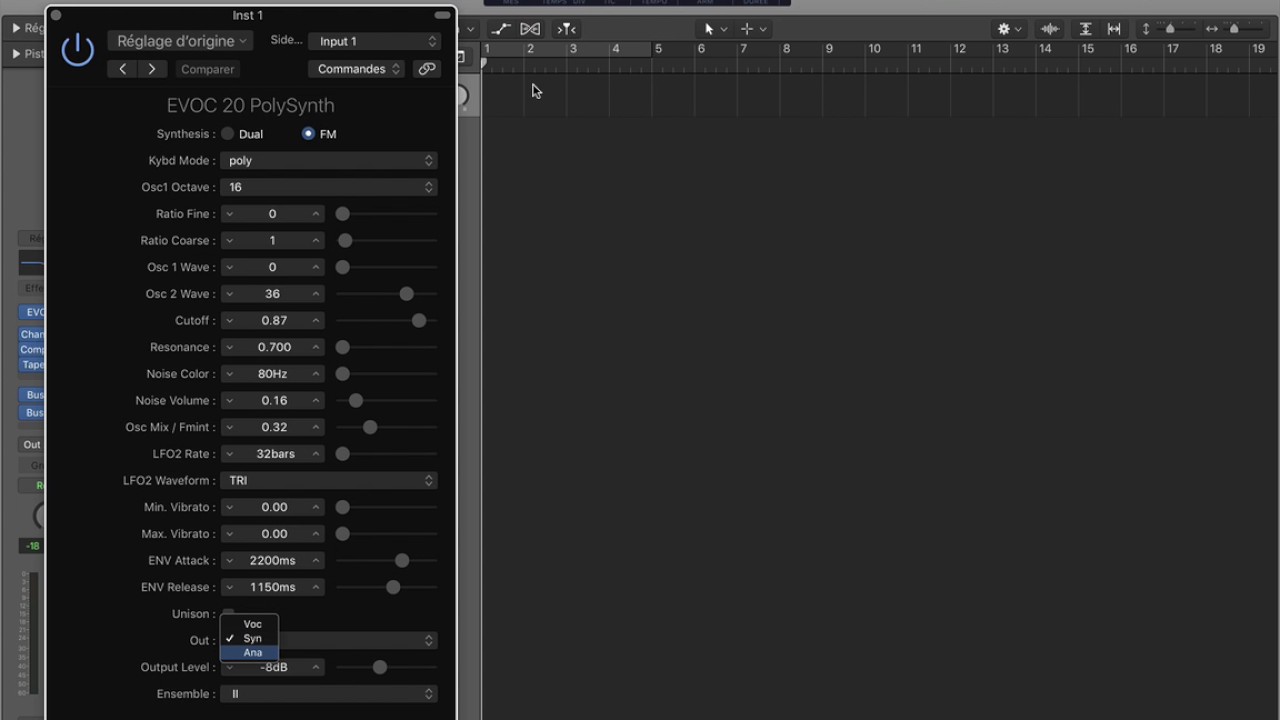Select the FM synthesis radio button
The height and width of the screenshot is (720, 1280).
coord(308,134)
